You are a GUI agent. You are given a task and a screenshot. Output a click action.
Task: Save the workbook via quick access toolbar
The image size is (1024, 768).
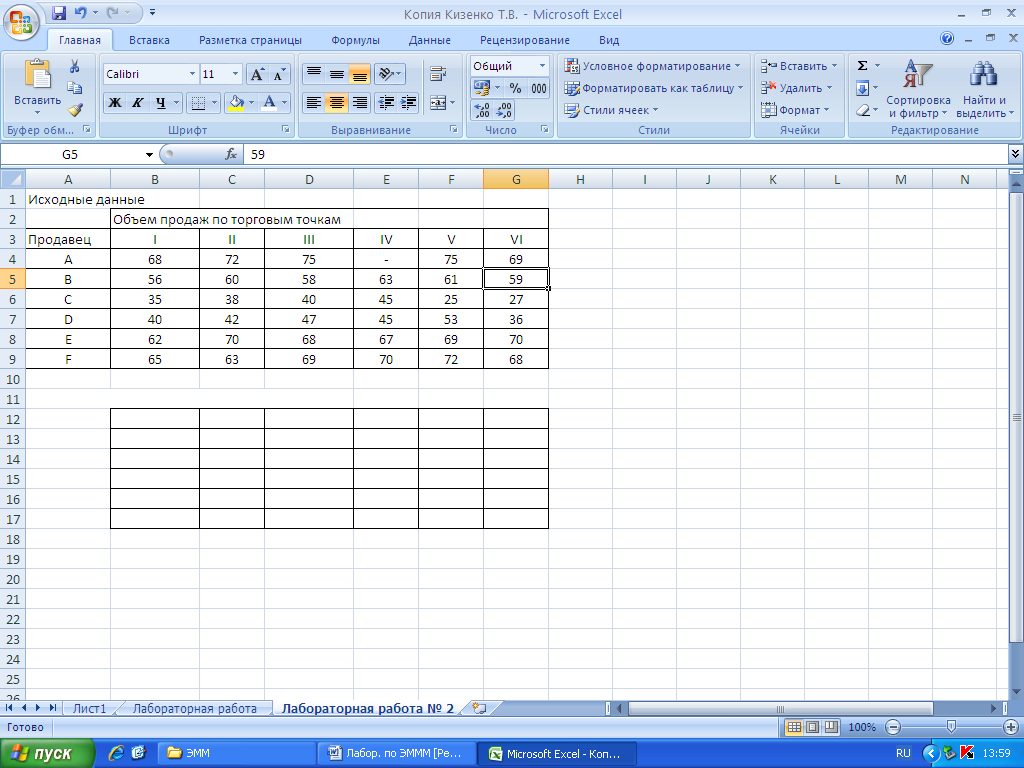pyautogui.click(x=59, y=12)
